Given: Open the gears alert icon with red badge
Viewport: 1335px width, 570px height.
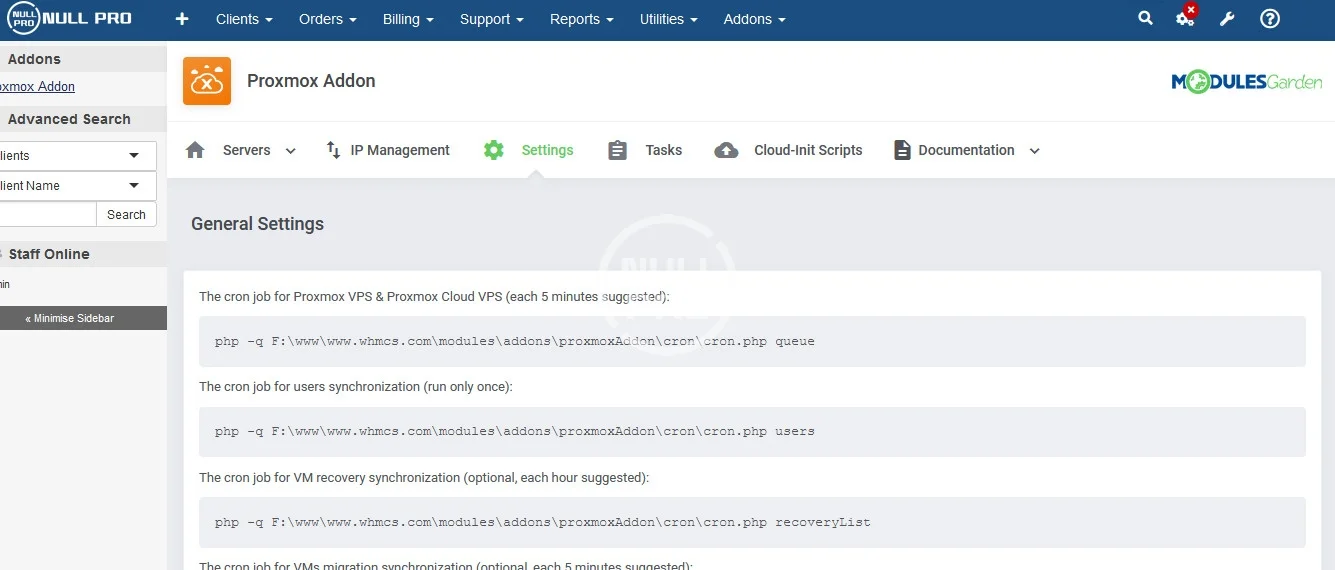Looking at the screenshot, I should click(1186, 16).
